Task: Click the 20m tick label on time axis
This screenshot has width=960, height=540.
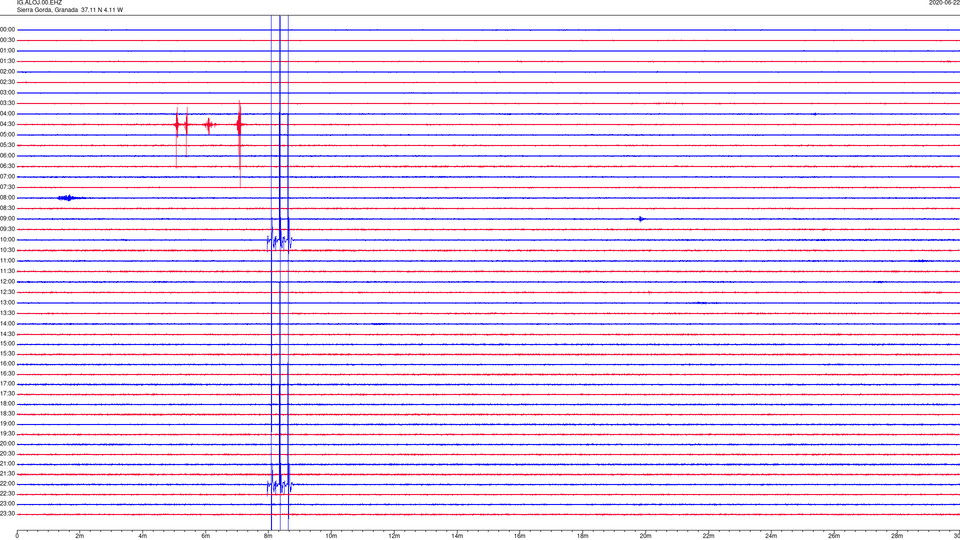Action: point(645,536)
